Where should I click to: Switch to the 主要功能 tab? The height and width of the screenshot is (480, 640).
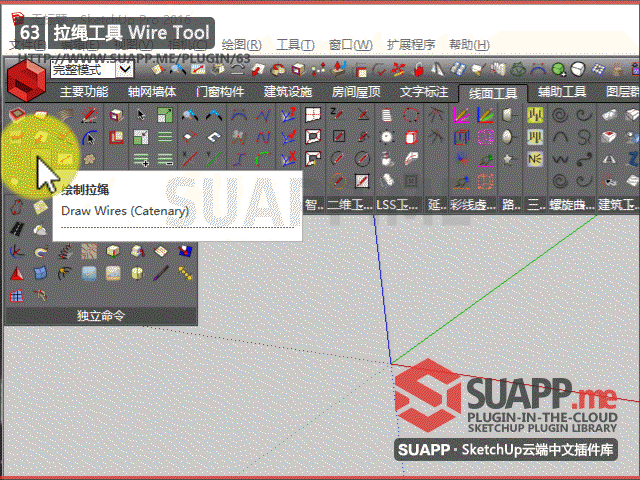84,92
